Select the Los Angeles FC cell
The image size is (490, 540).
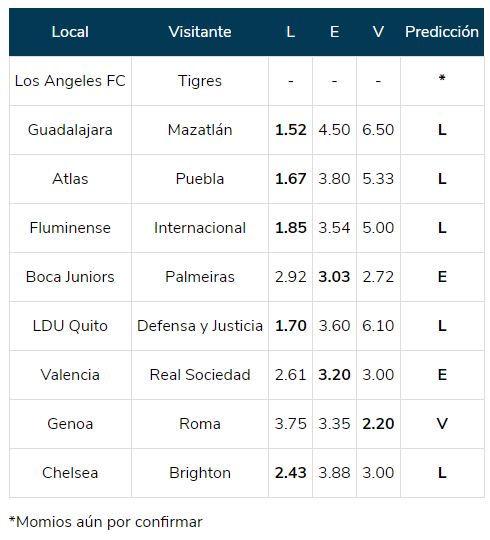coord(70,81)
